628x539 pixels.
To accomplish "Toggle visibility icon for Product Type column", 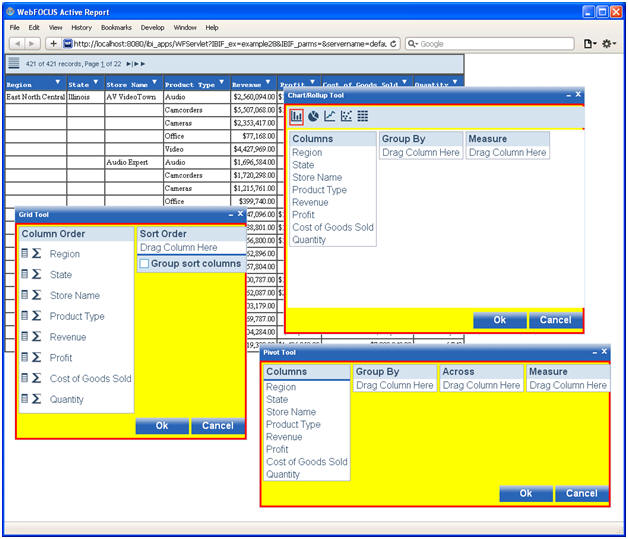I will click(x=24, y=316).
